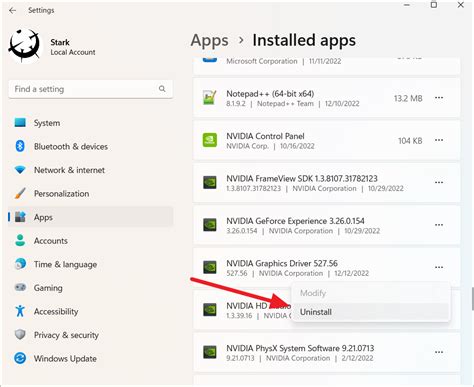
Task: Open the more options for Notepad++
Action: [439, 98]
